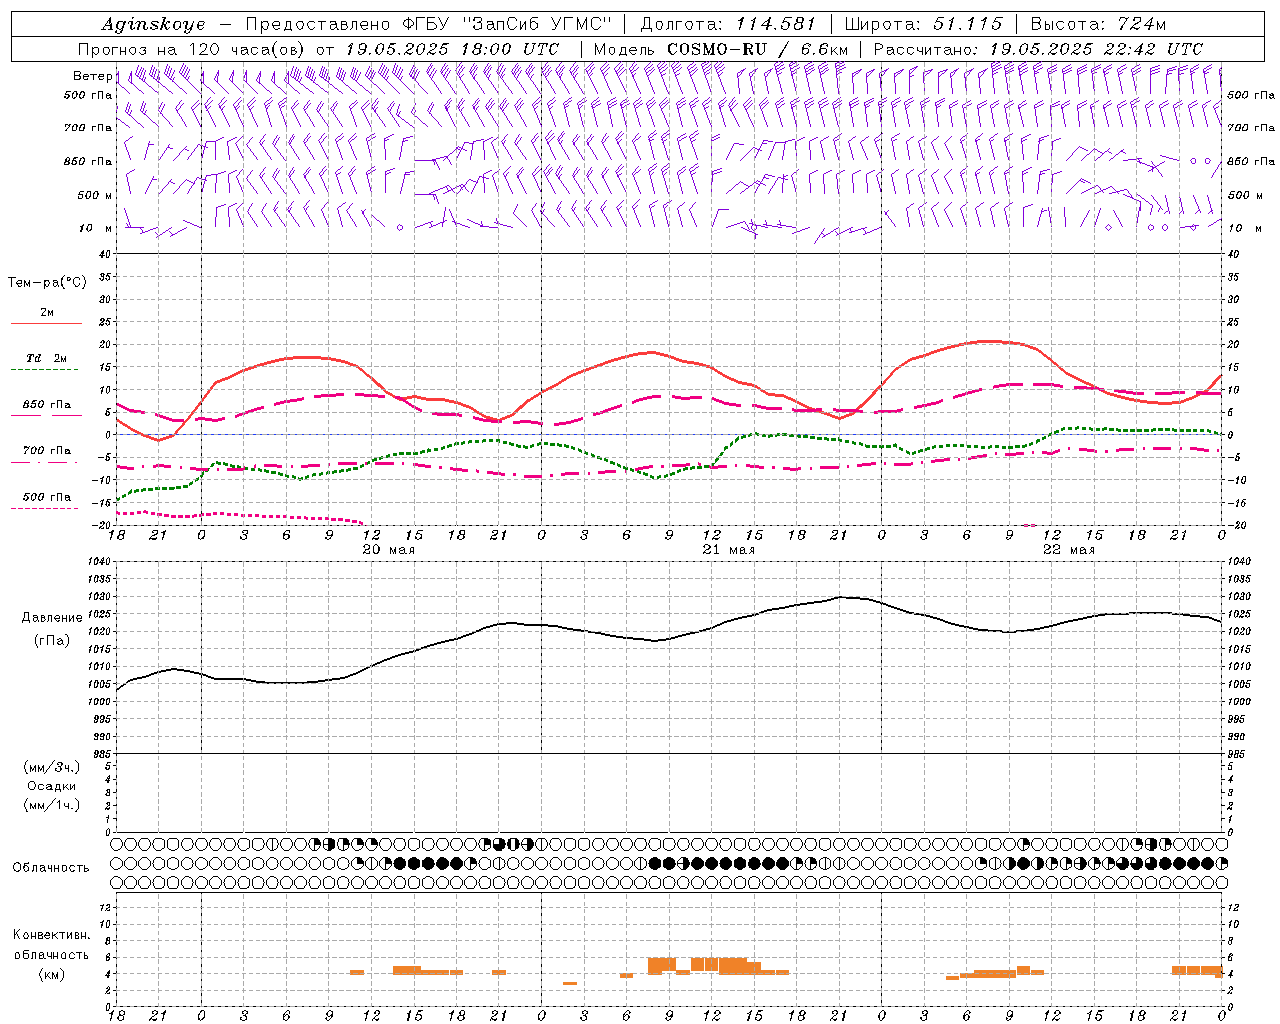
Task: Click the forecast start "19.05.2025 18:00 UTC"
Action: click(x=452, y=49)
